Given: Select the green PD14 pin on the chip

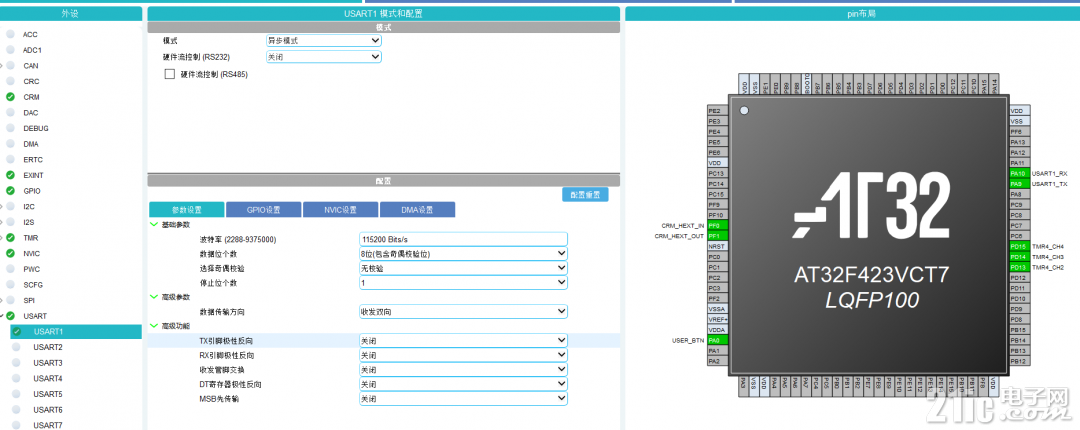Looking at the screenshot, I should coord(1019,256).
